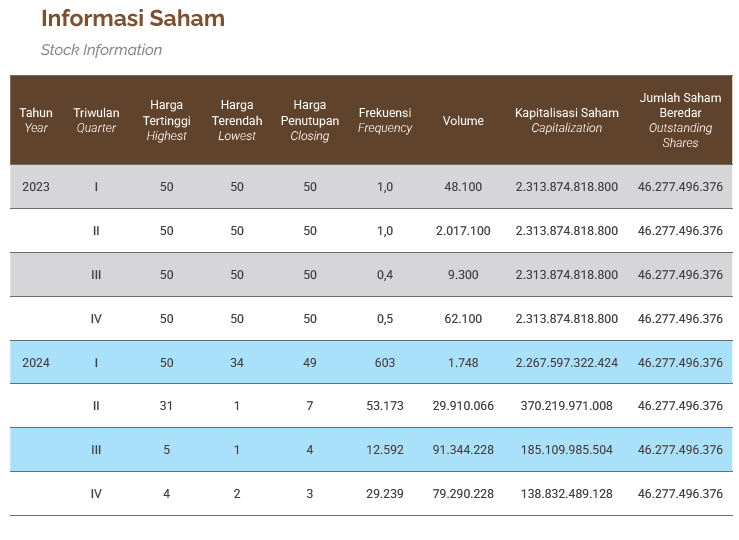The image size is (739, 540).
Task: Select the 2024 year cell
Action: (36, 362)
